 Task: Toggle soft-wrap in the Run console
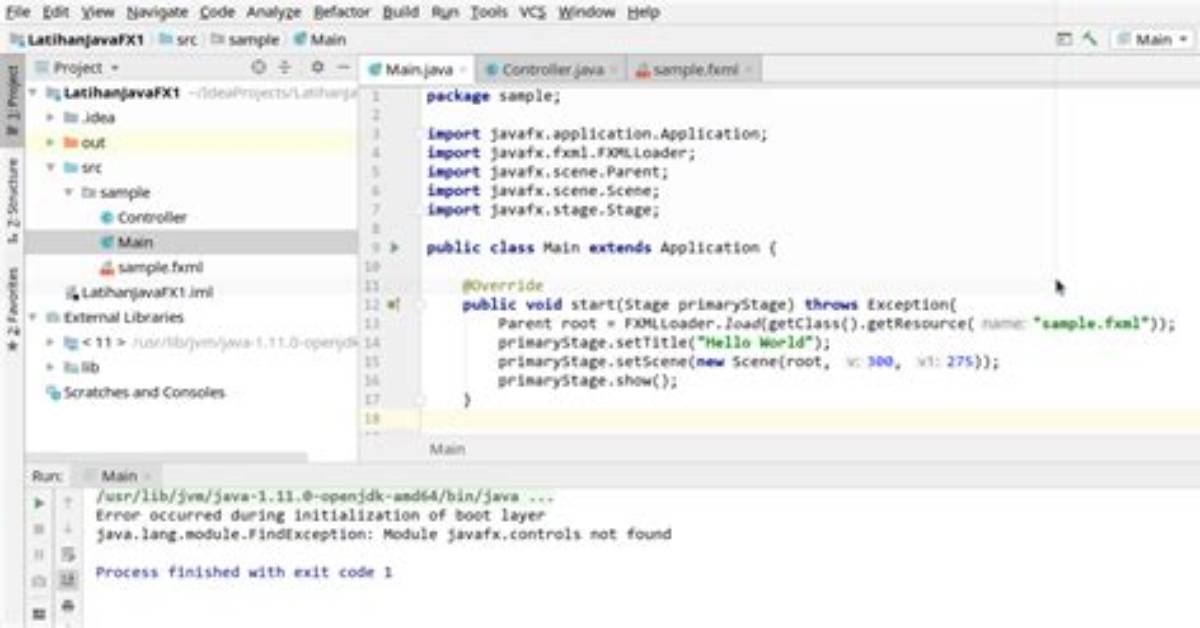click(68, 555)
